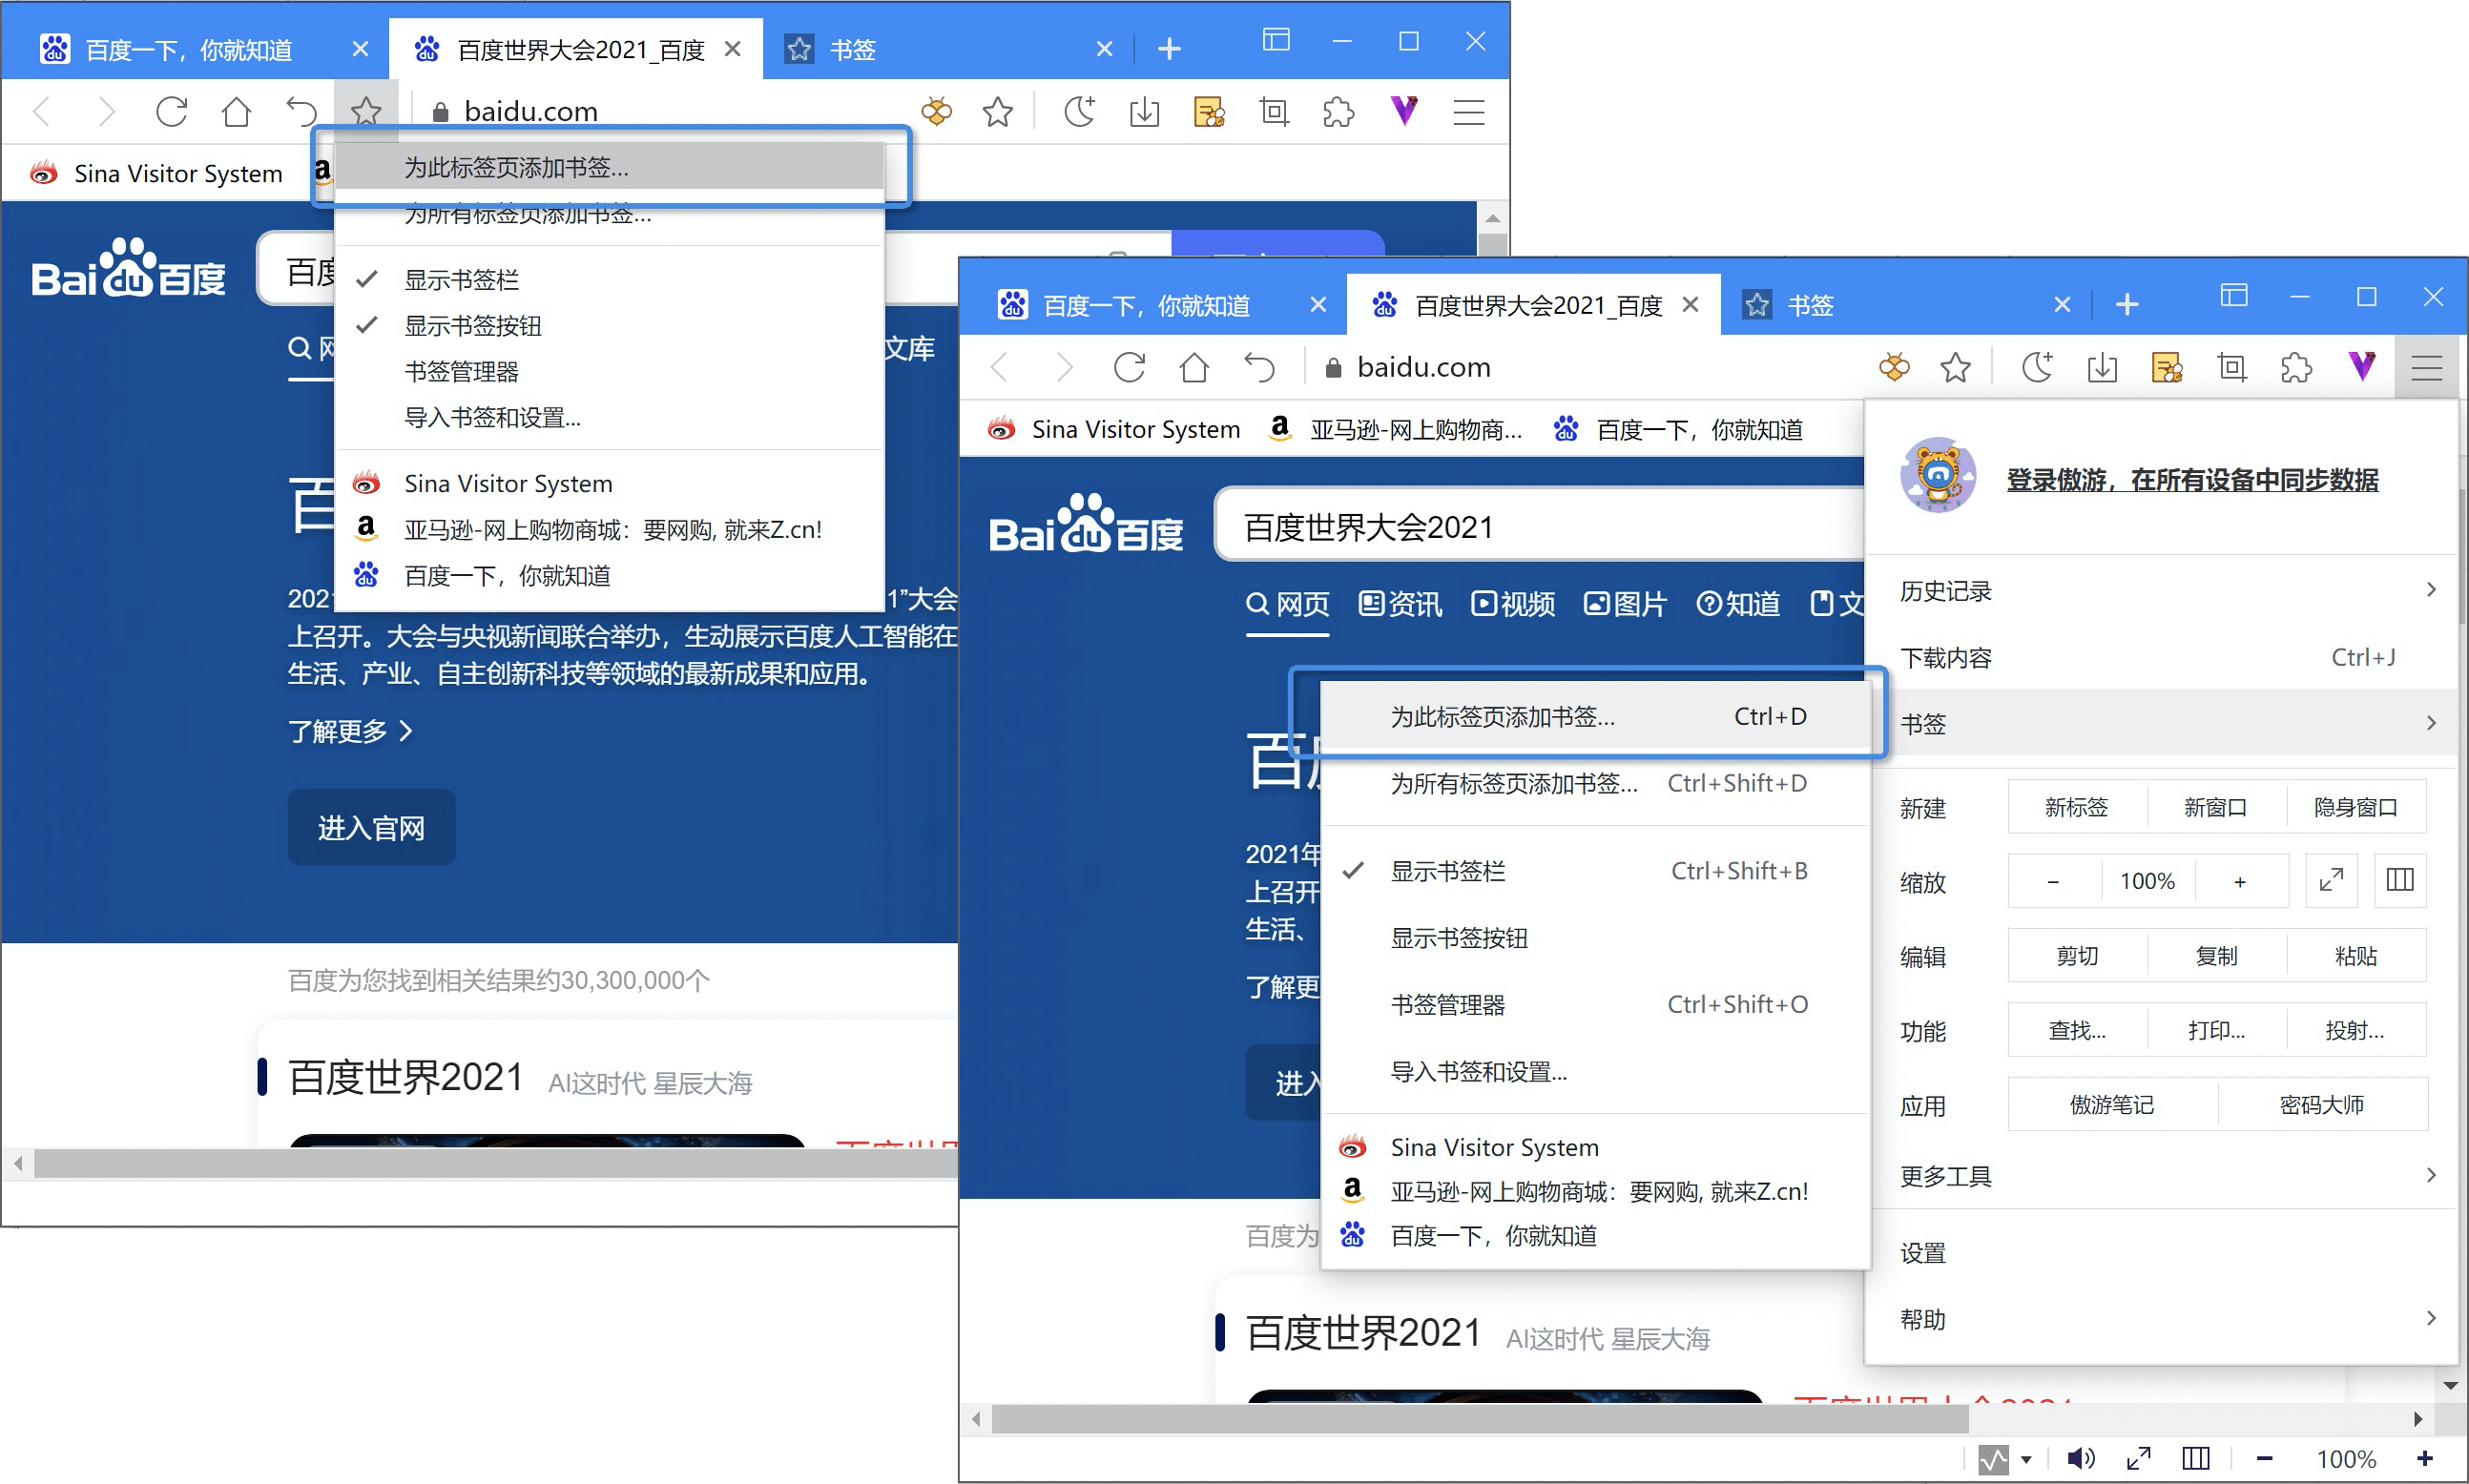
Task: Toggle 显示书签栏 in the back window's dropdown
Action: point(609,280)
